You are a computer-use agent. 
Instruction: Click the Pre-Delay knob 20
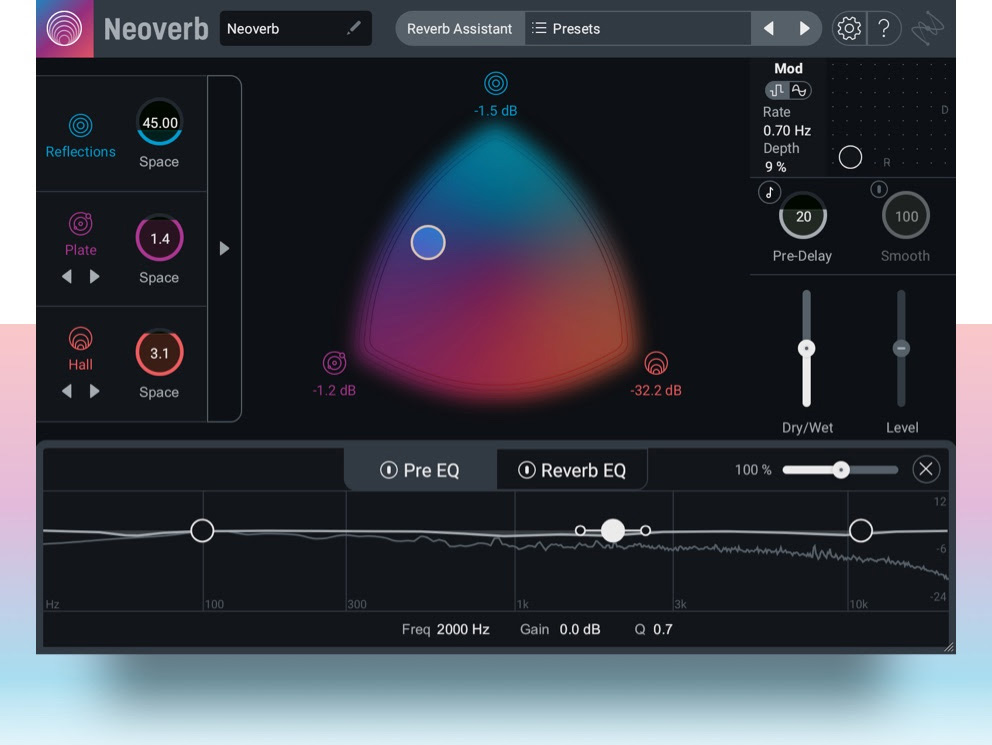coord(803,216)
